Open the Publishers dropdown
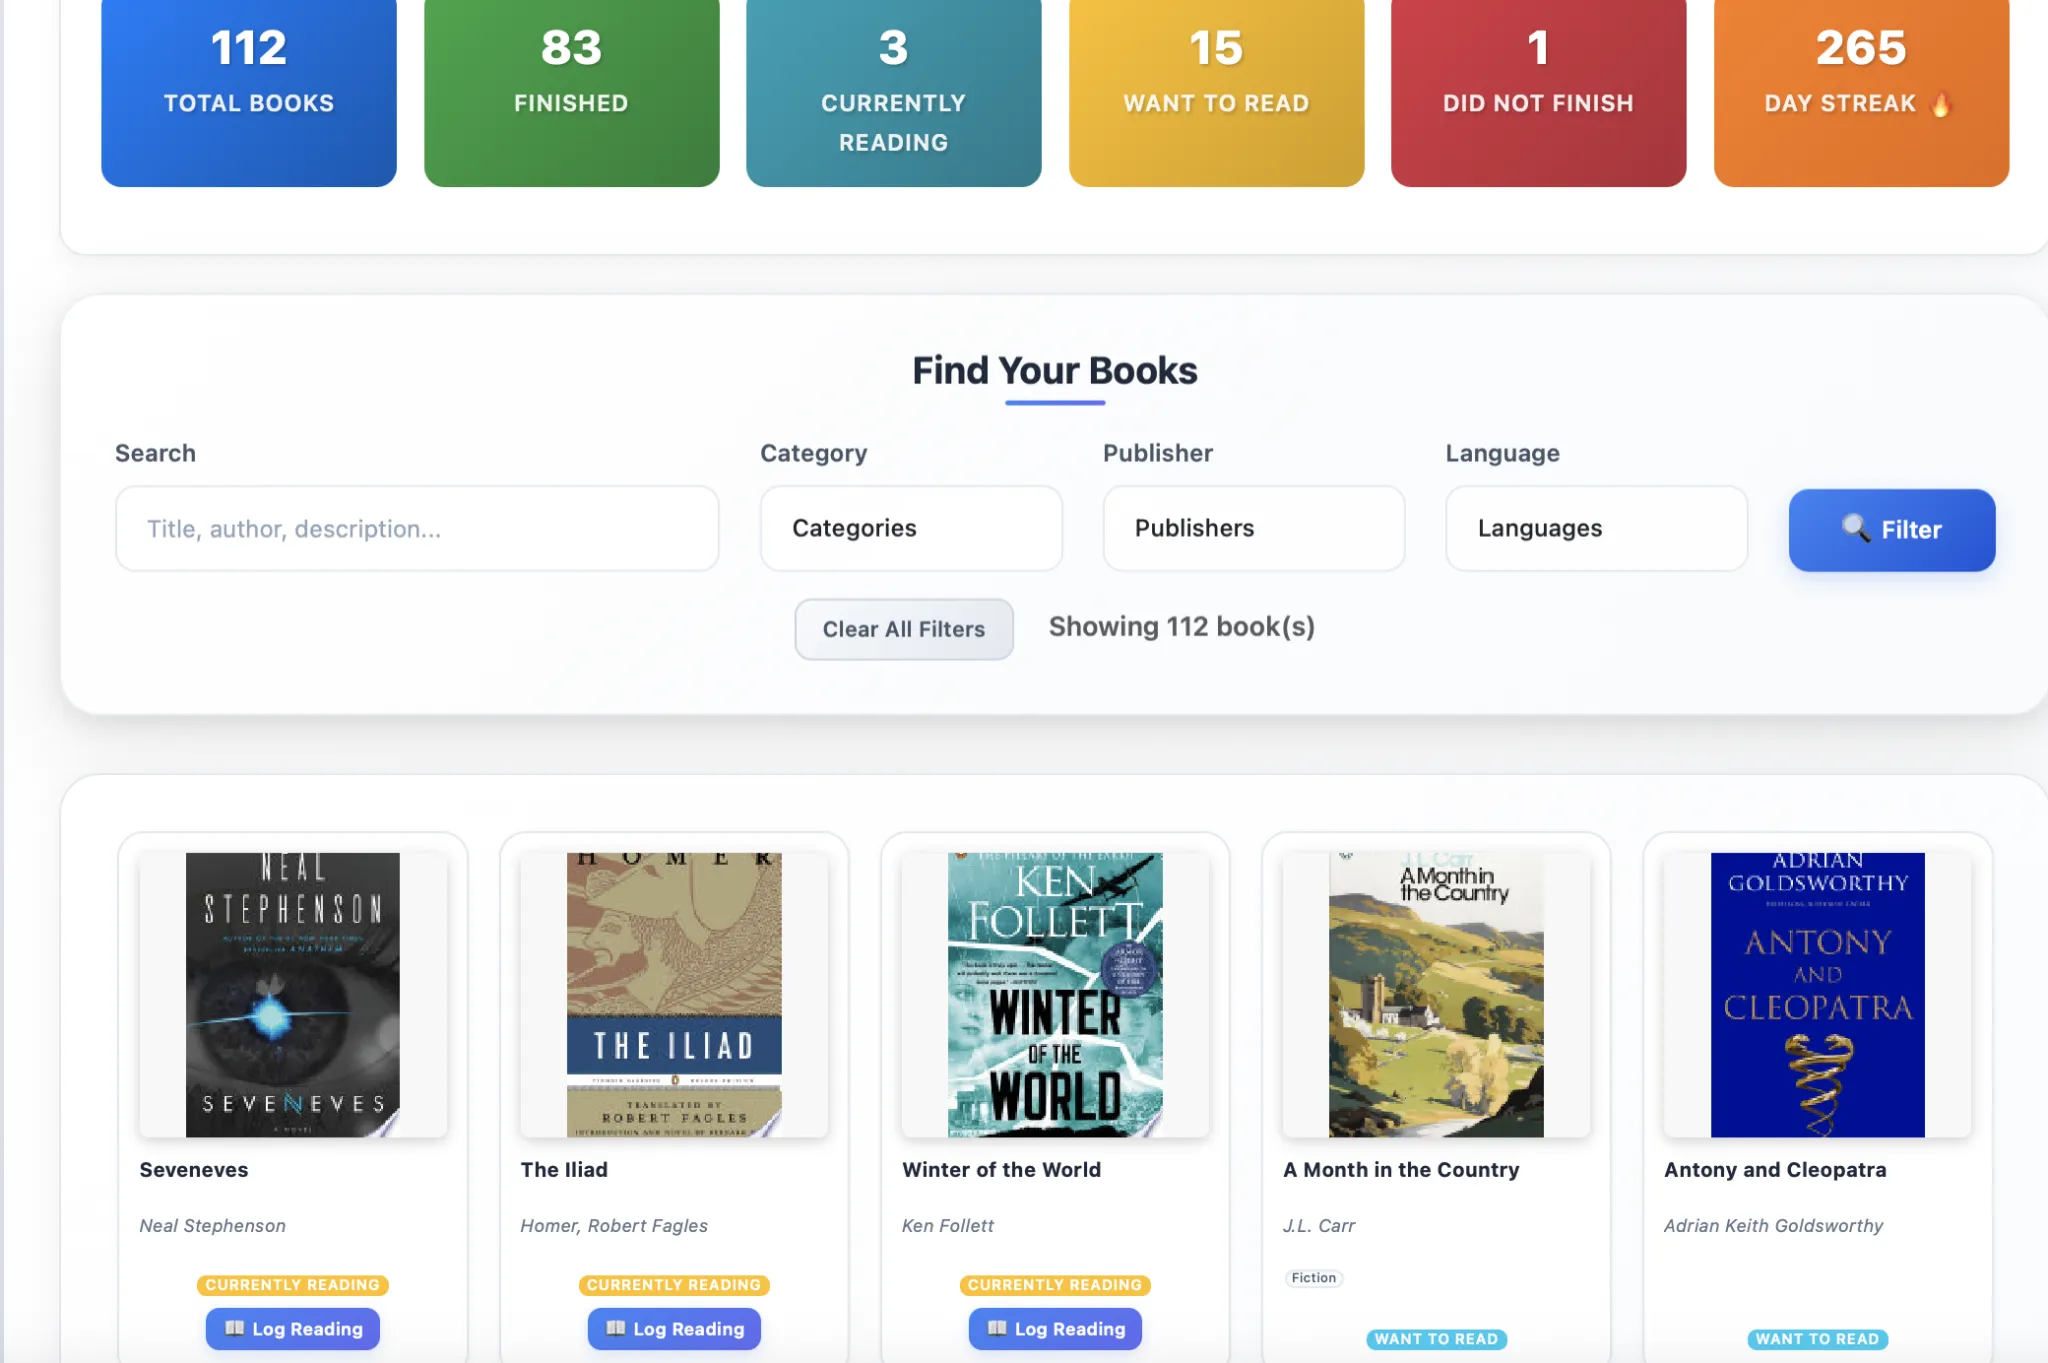2048x1363 pixels. coord(1254,528)
